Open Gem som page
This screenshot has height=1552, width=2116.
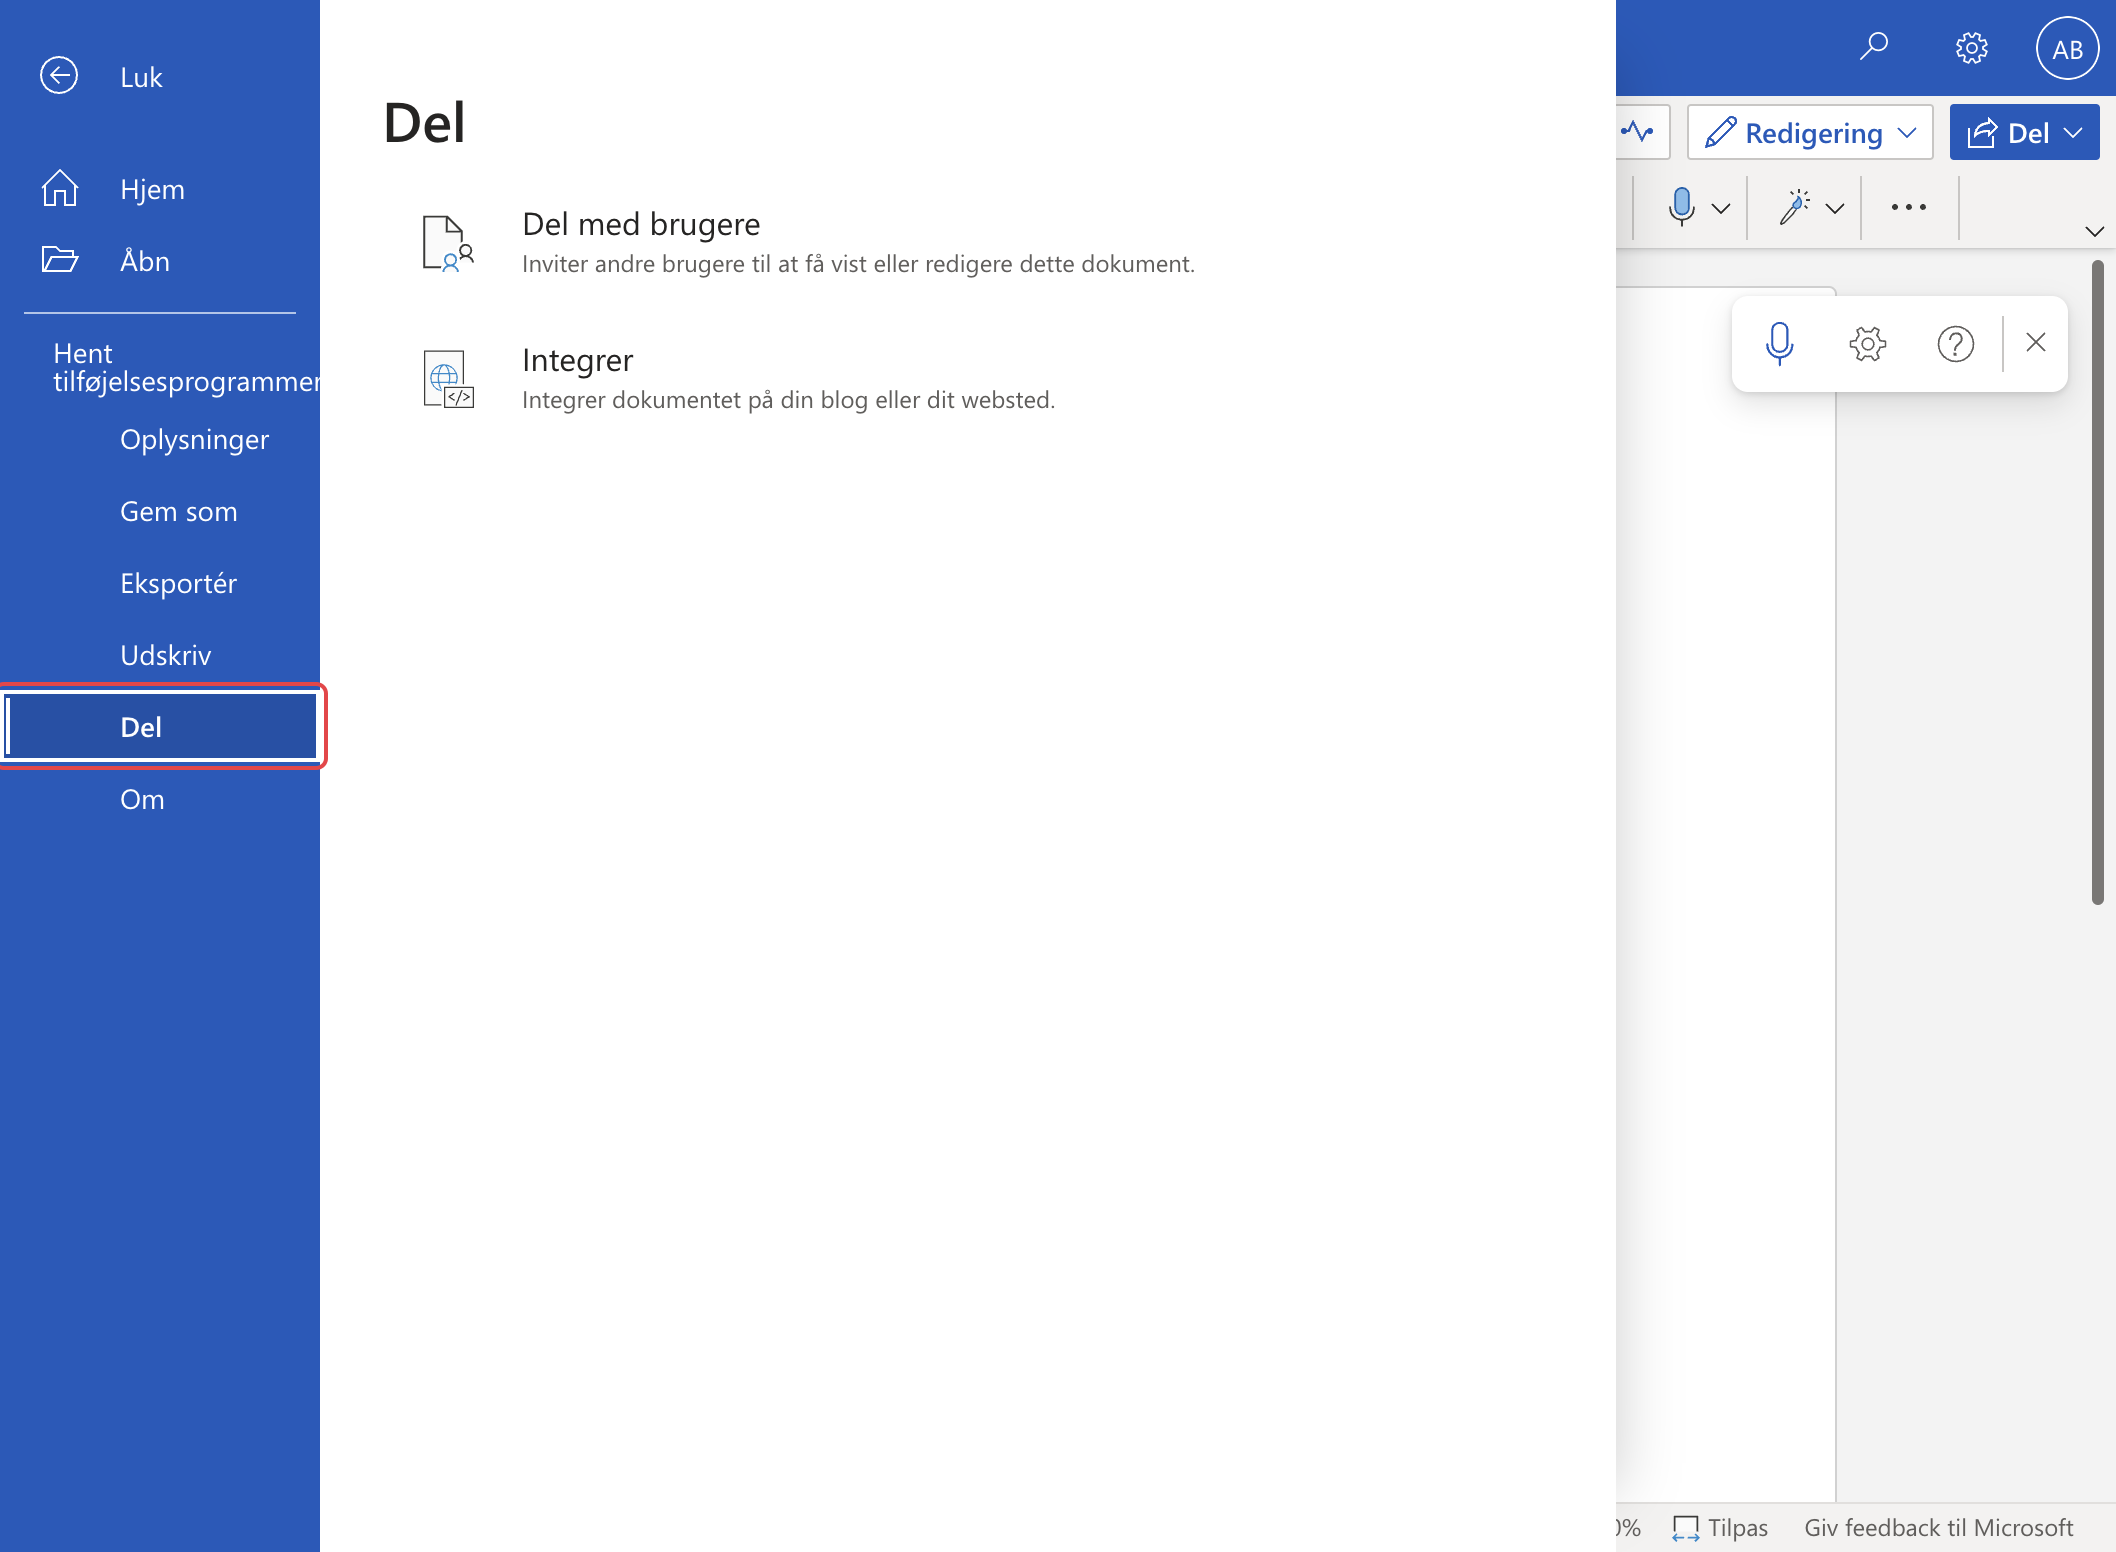(179, 511)
